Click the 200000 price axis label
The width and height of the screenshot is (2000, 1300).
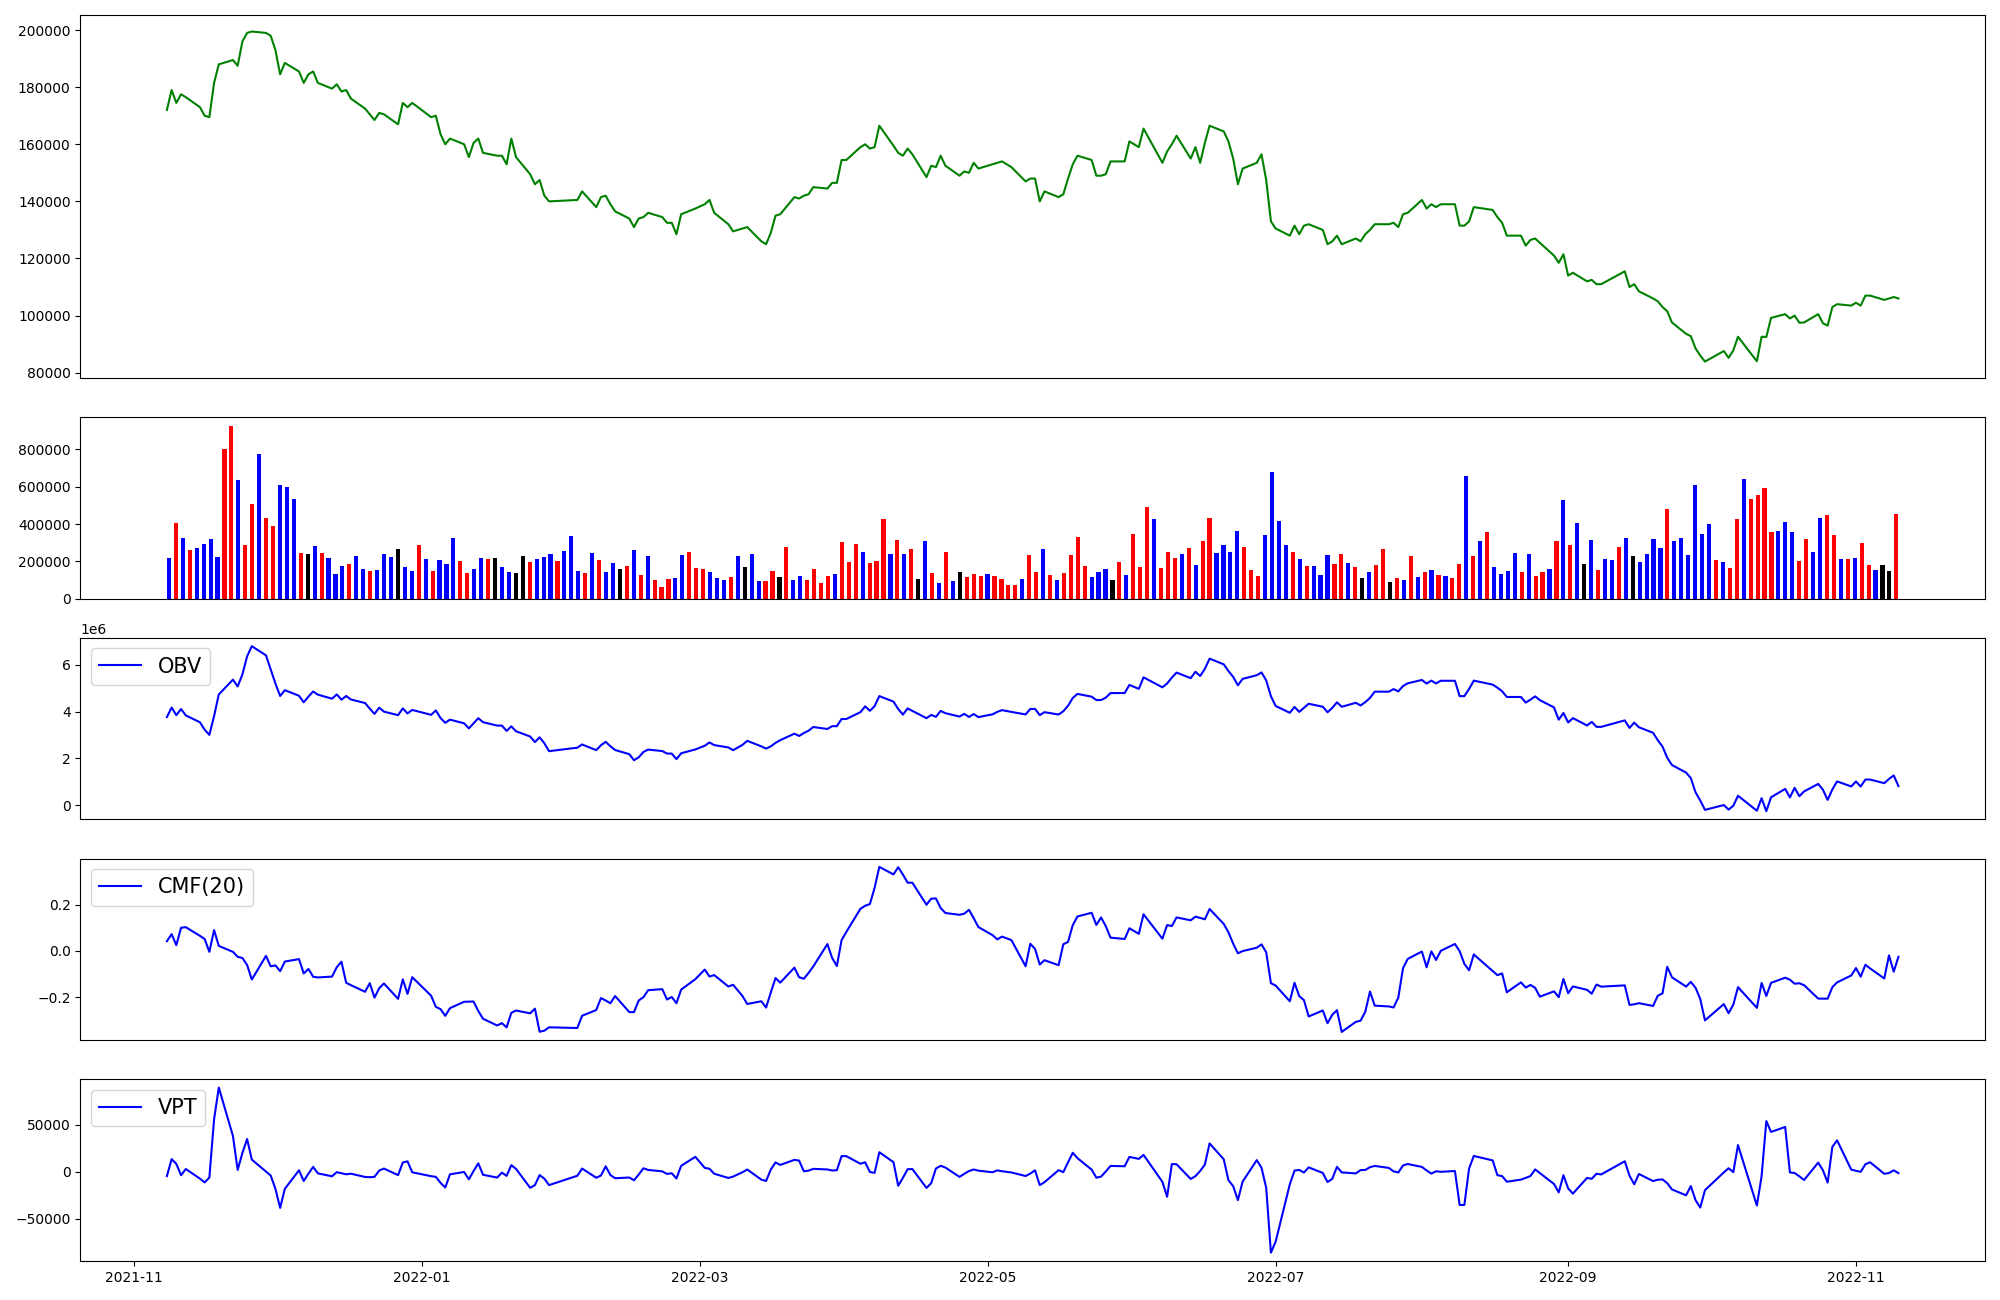pos(44,31)
